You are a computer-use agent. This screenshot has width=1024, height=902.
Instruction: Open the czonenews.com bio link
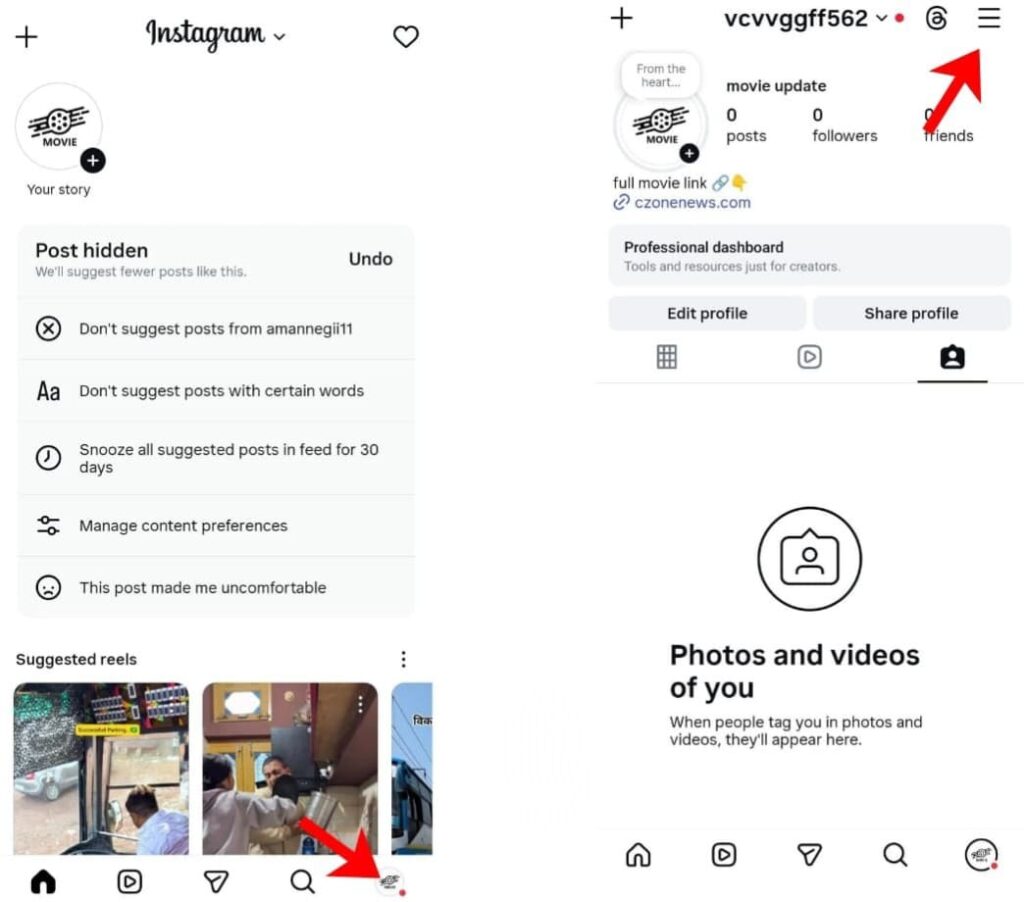692,202
